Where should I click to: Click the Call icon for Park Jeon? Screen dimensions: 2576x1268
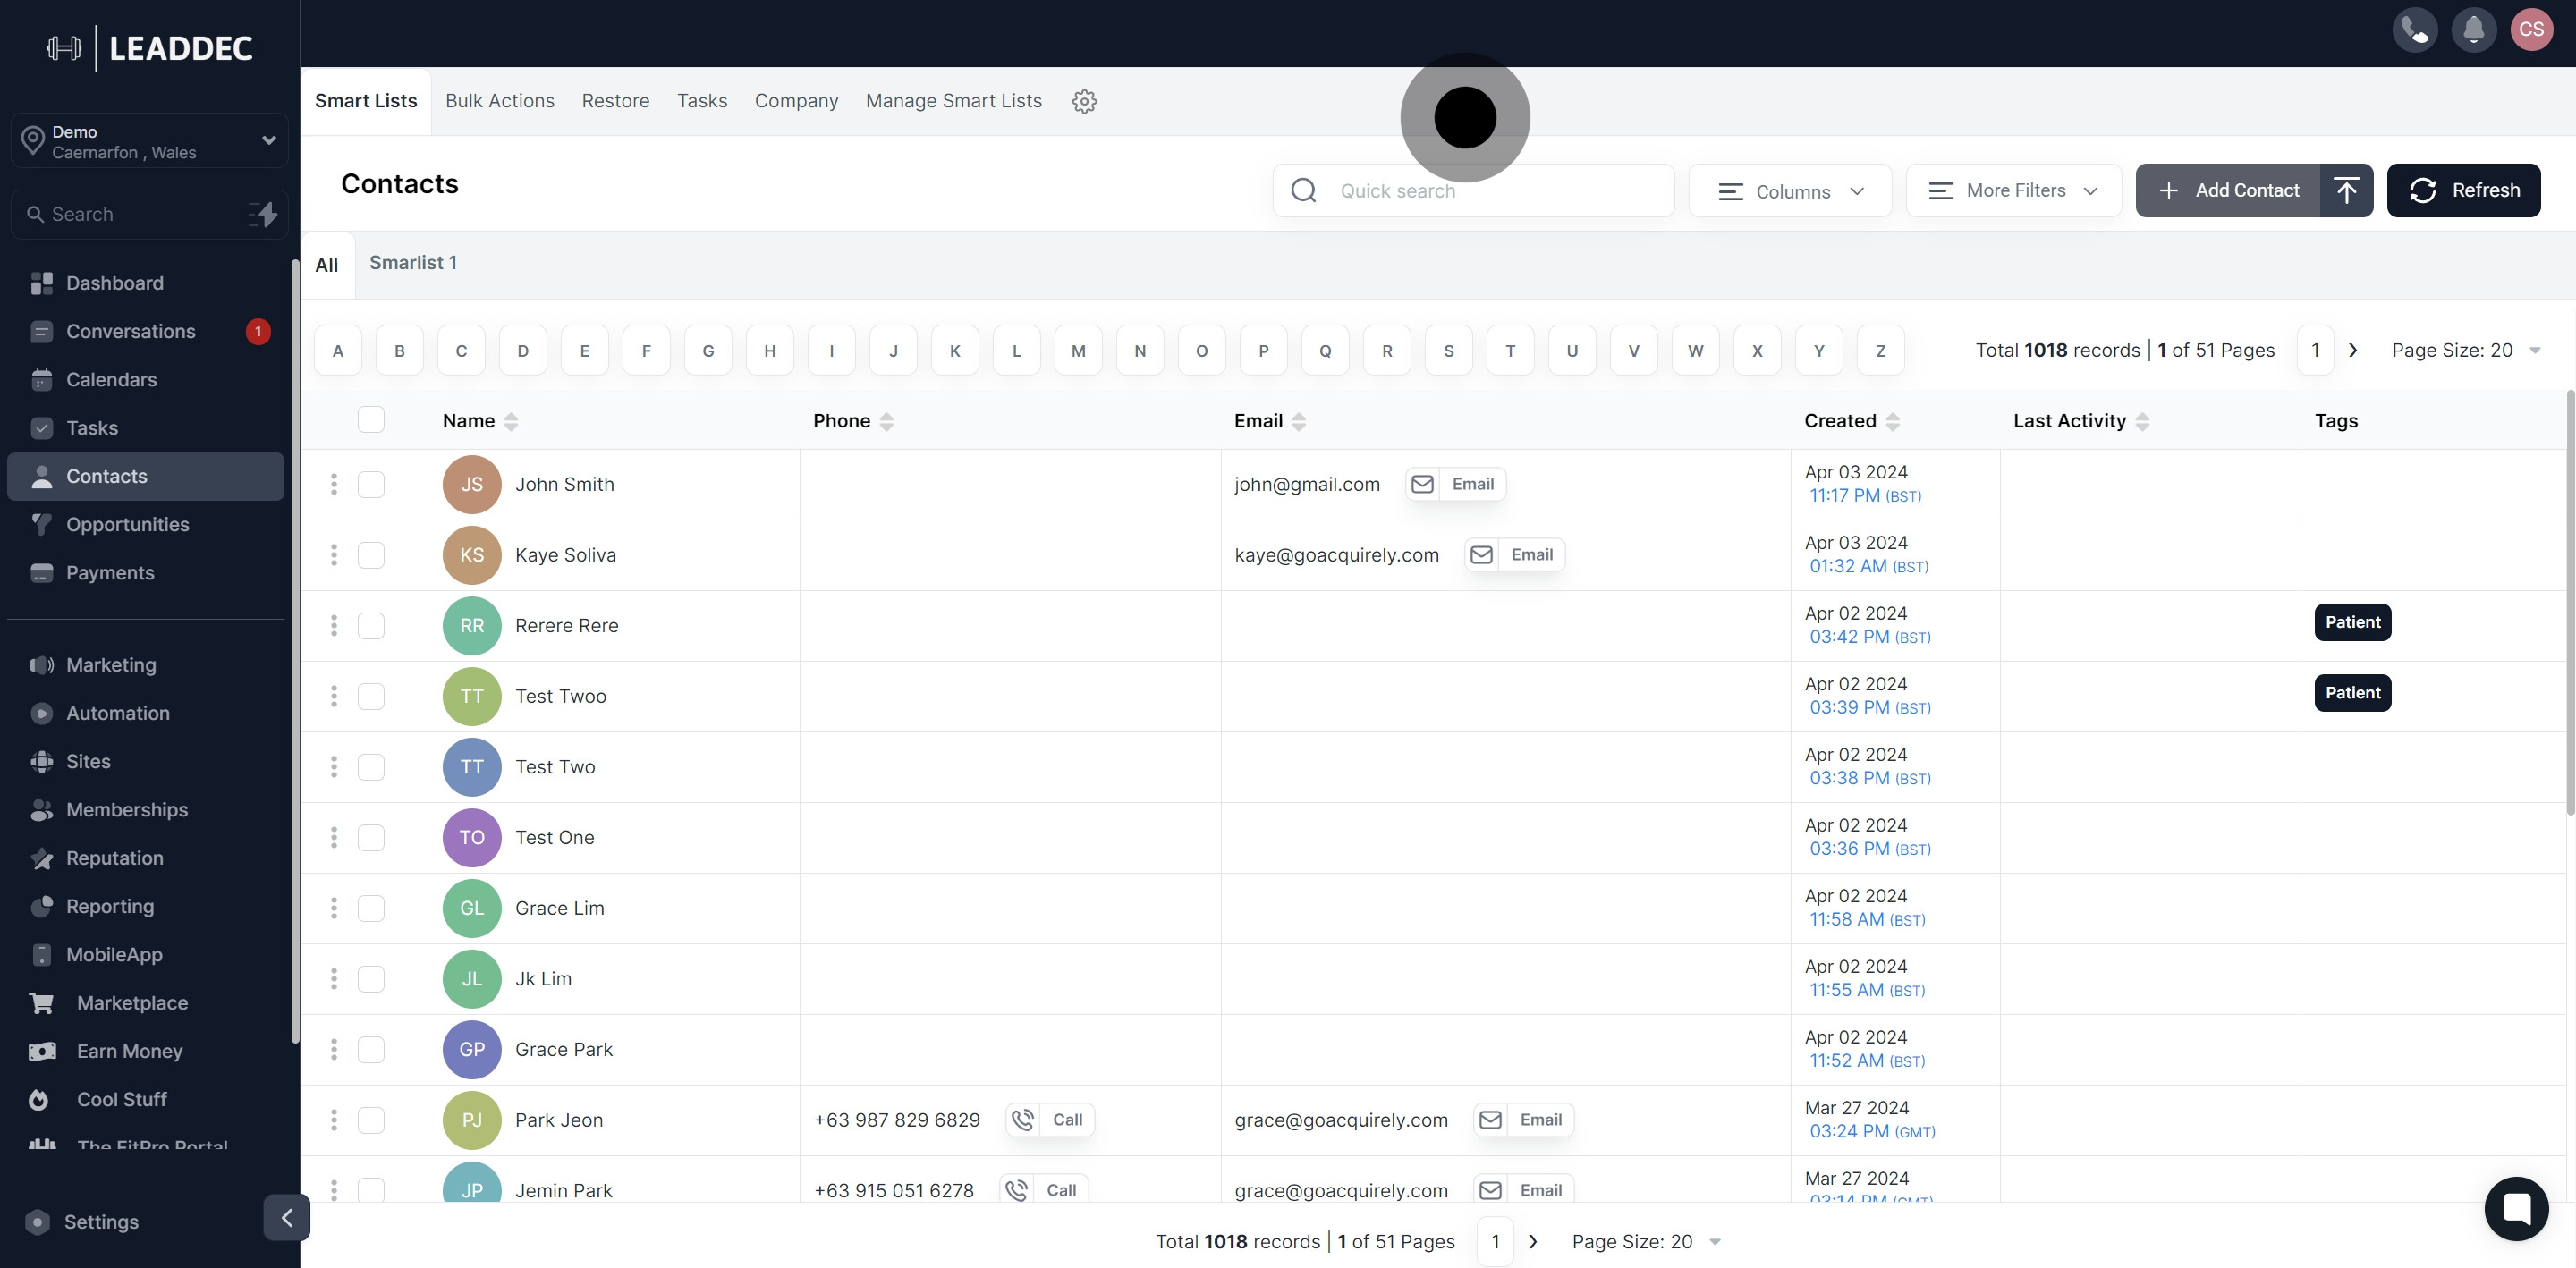click(1023, 1120)
